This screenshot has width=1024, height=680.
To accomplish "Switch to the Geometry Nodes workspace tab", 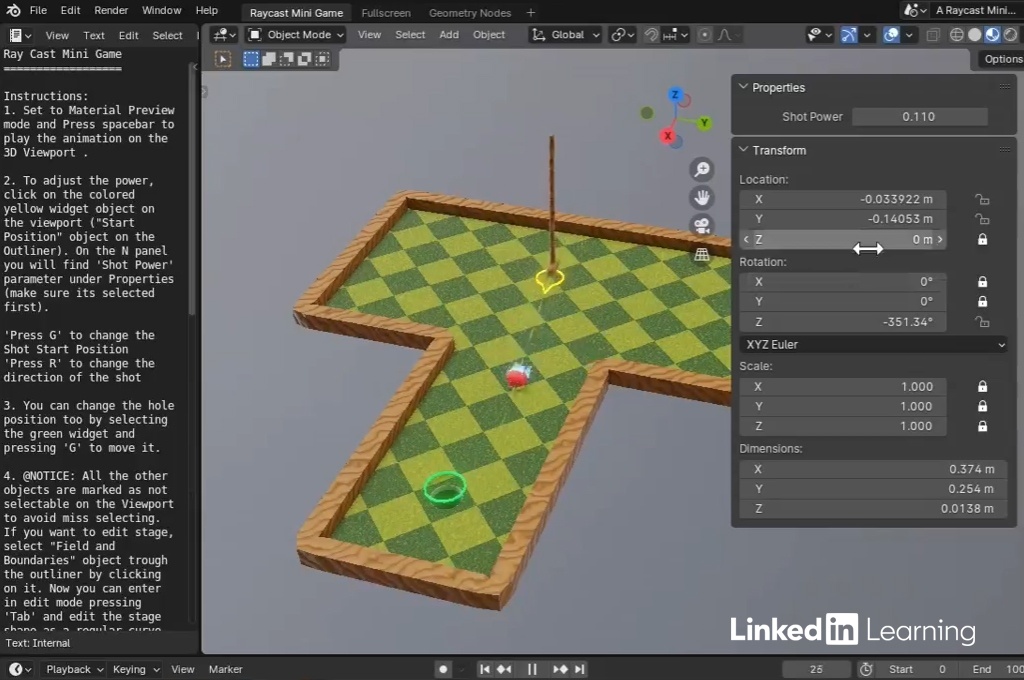I will click(x=469, y=13).
